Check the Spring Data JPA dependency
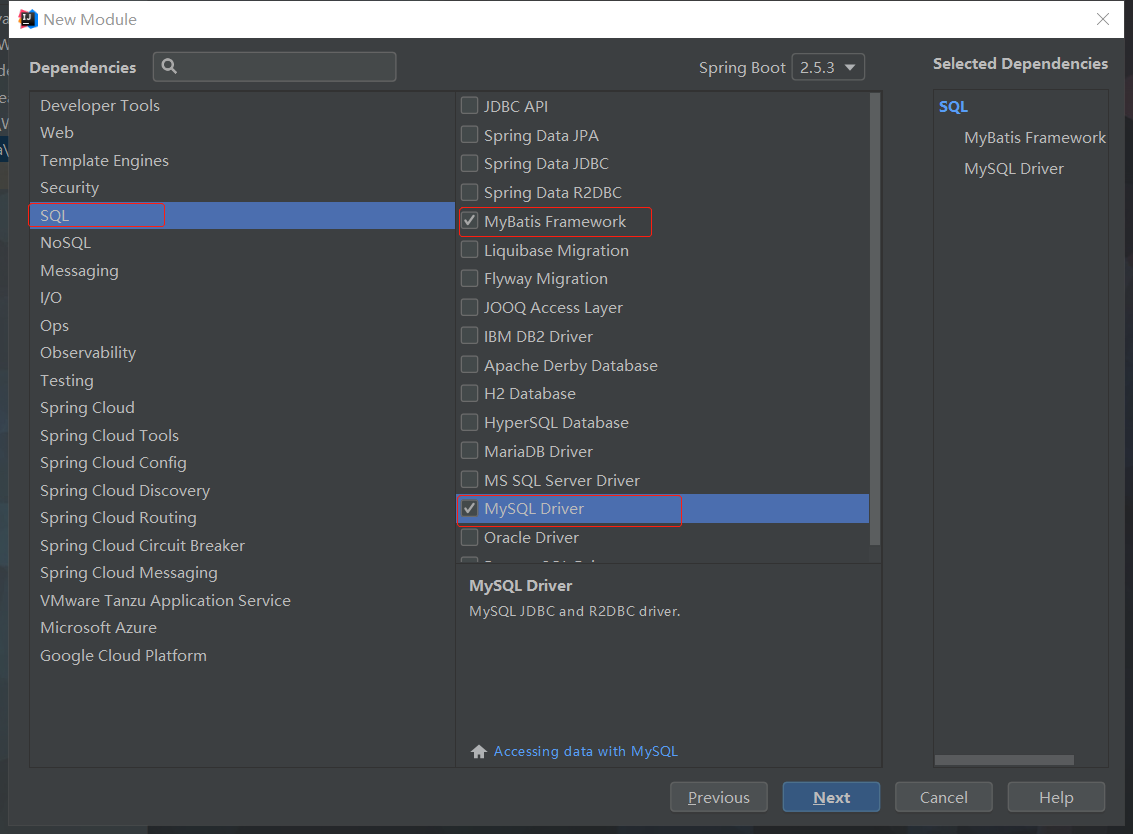 (x=470, y=134)
